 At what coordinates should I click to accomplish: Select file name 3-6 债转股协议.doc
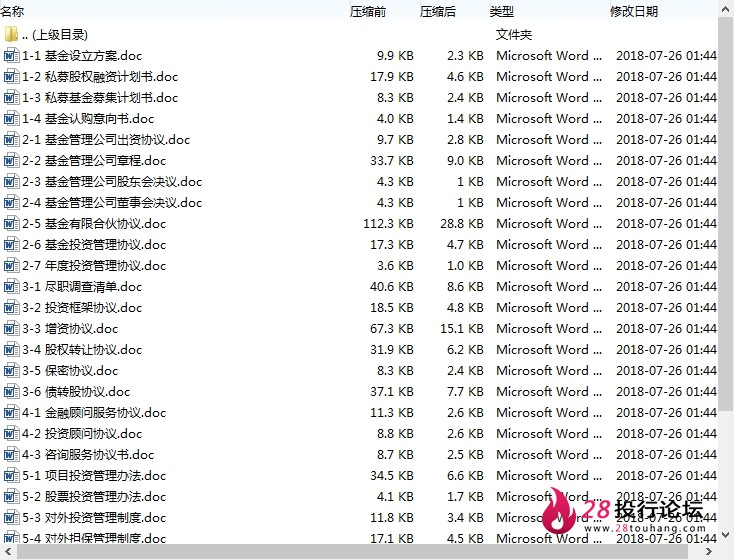pyautogui.click(x=76, y=392)
